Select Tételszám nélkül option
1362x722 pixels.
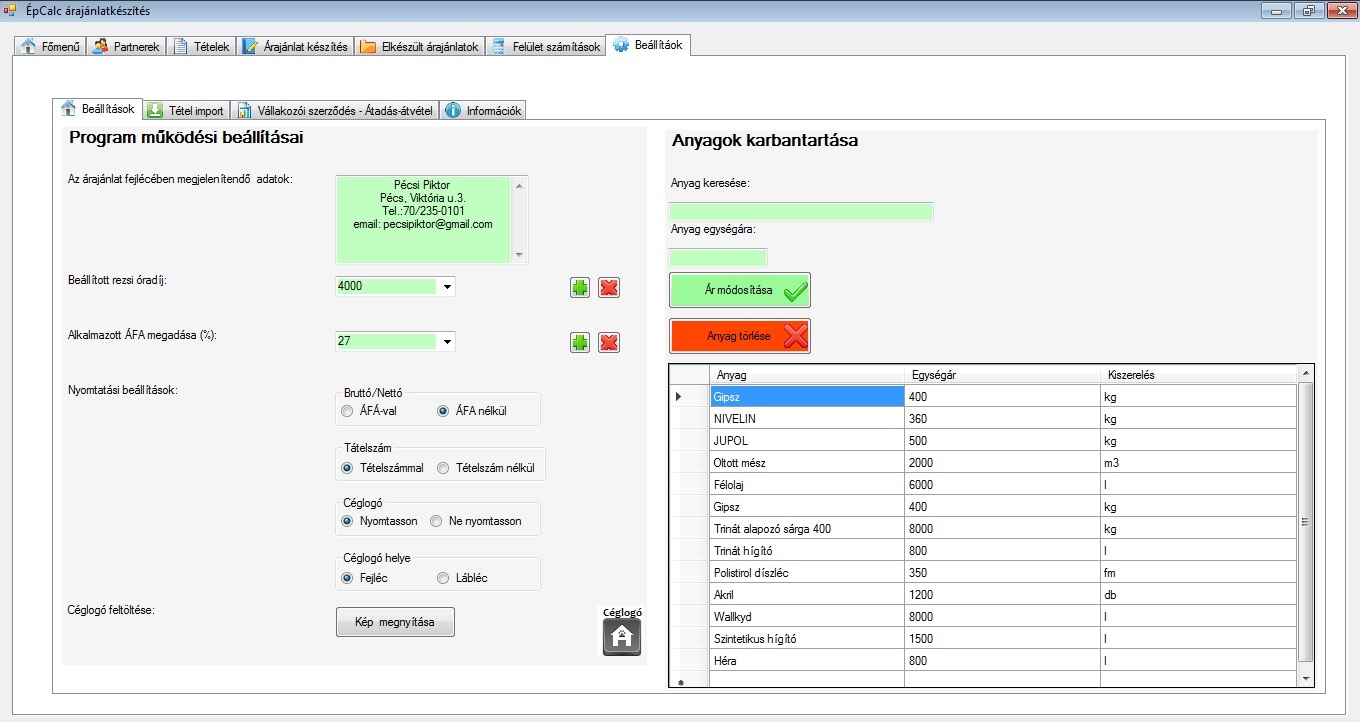[x=443, y=468]
